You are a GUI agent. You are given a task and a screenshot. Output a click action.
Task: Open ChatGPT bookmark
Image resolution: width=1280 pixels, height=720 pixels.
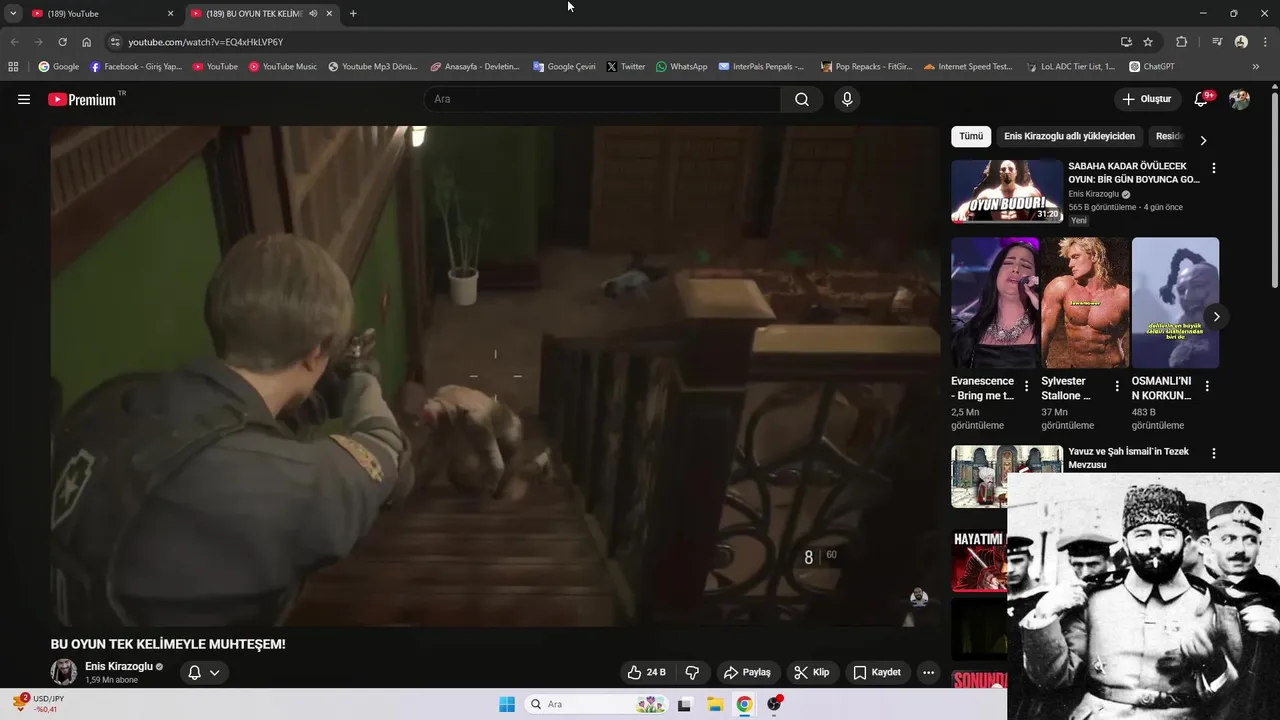[x=1151, y=66]
